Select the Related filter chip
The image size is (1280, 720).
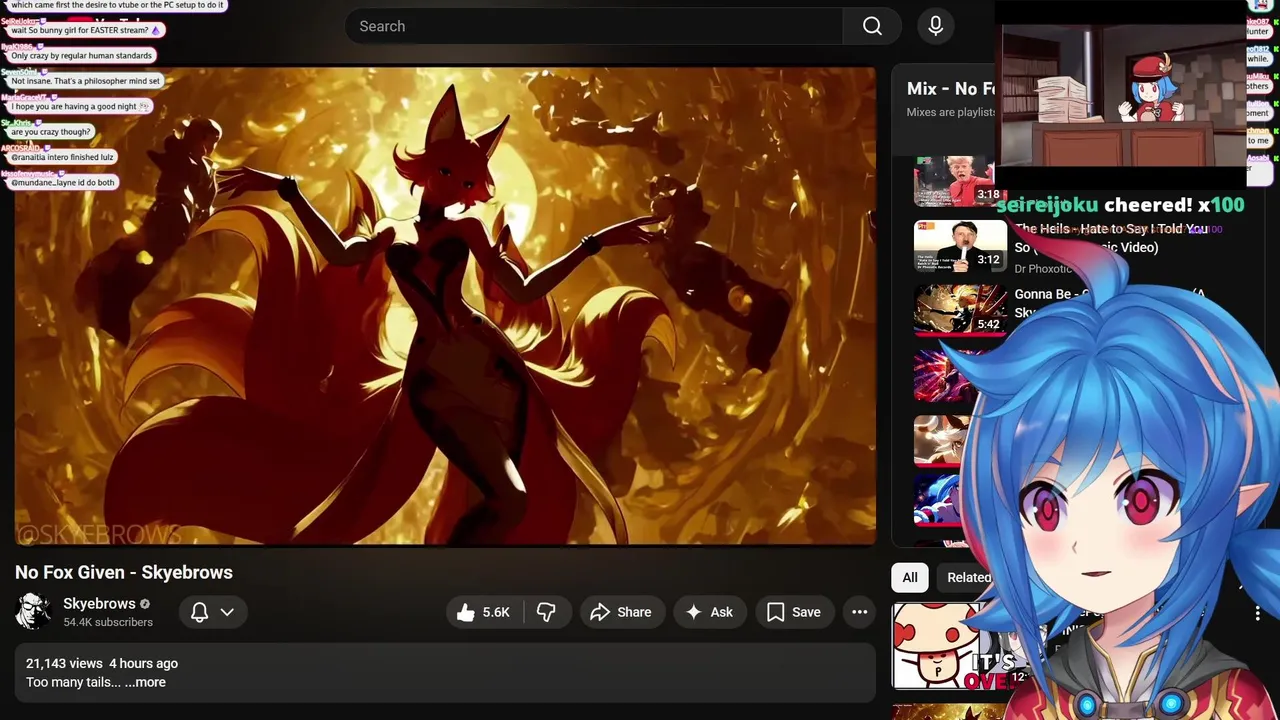pyautogui.click(x=967, y=577)
